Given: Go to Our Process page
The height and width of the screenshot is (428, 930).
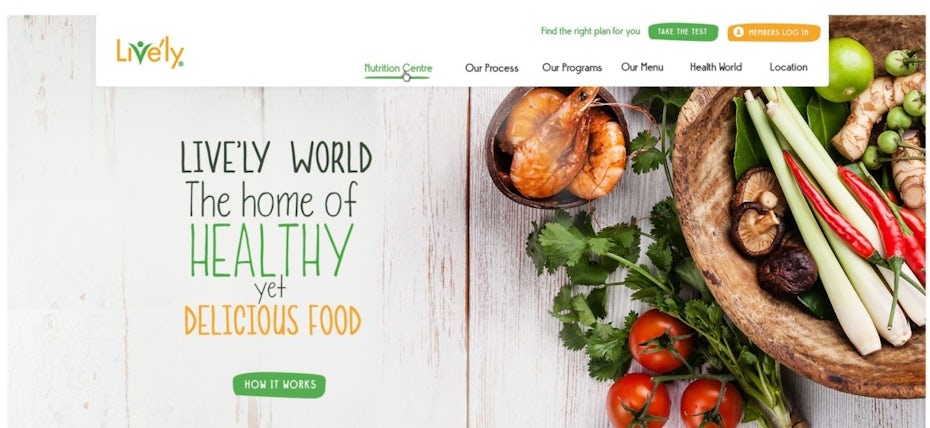Looking at the screenshot, I should (492, 68).
